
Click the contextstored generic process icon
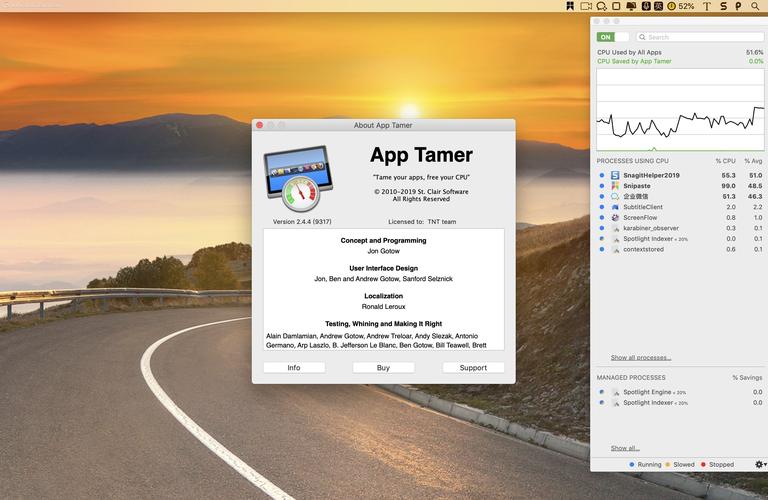point(616,249)
